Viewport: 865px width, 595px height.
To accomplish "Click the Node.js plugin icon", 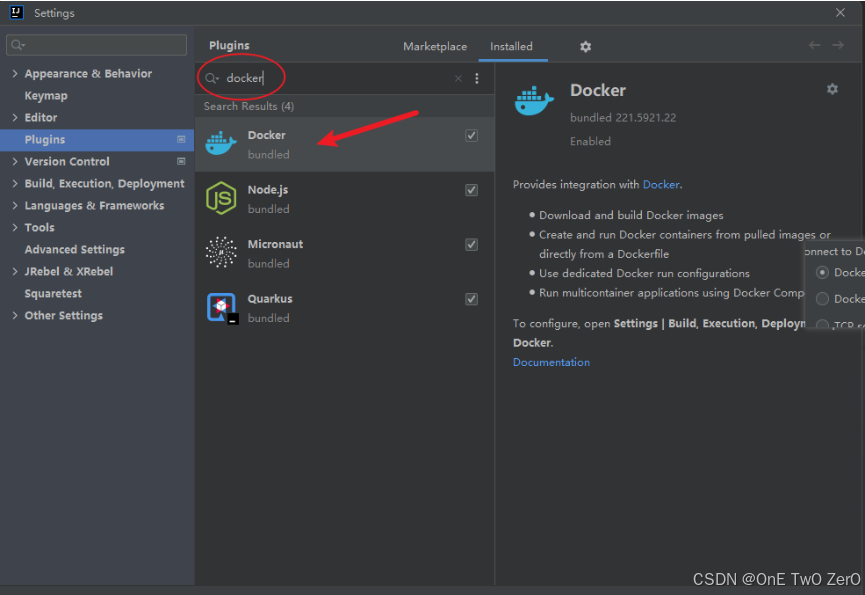I will pyautogui.click(x=221, y=198).
